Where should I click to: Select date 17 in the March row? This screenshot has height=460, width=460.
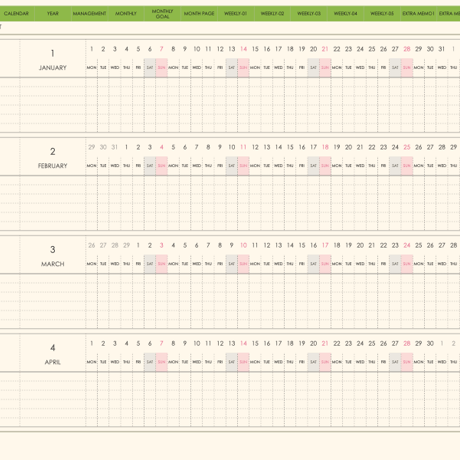pos(325,245)
